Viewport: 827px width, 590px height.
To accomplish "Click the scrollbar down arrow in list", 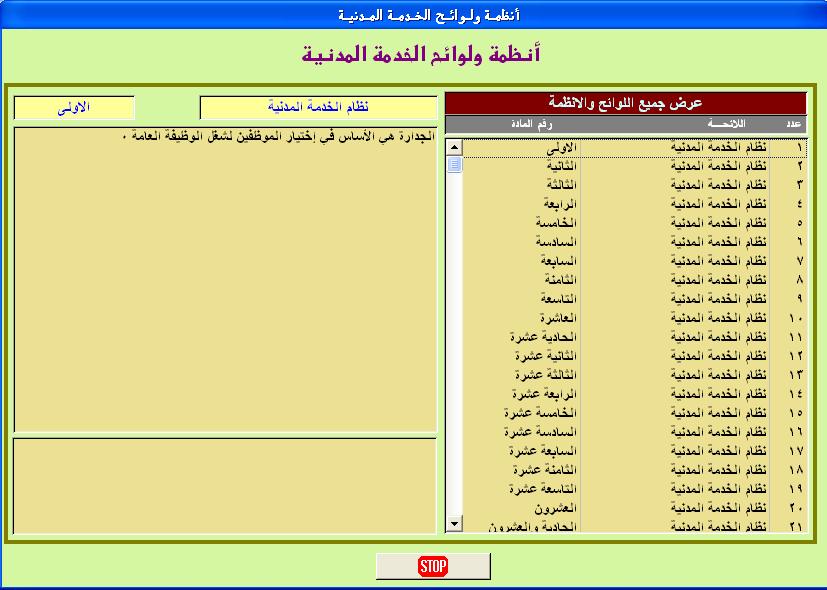I will [454, 524].
